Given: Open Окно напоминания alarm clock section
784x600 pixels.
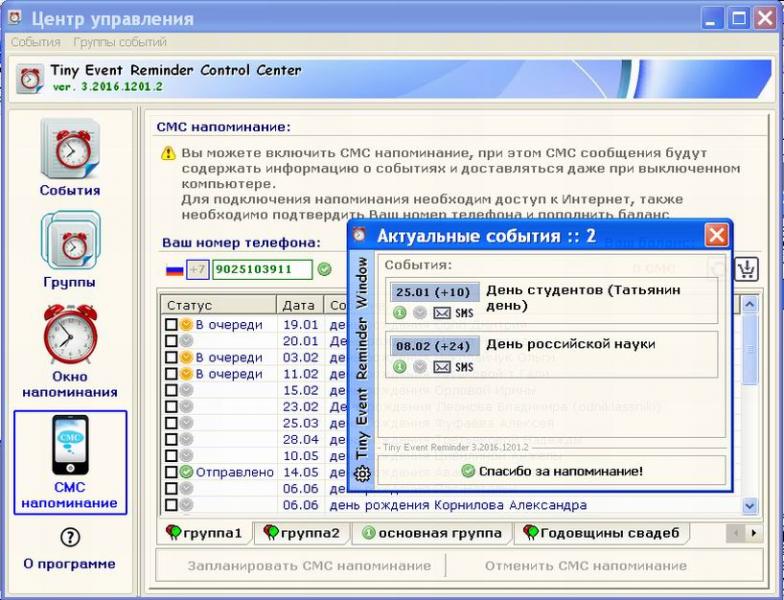Looking at the screenshot, I should click(x=70, y=350).
